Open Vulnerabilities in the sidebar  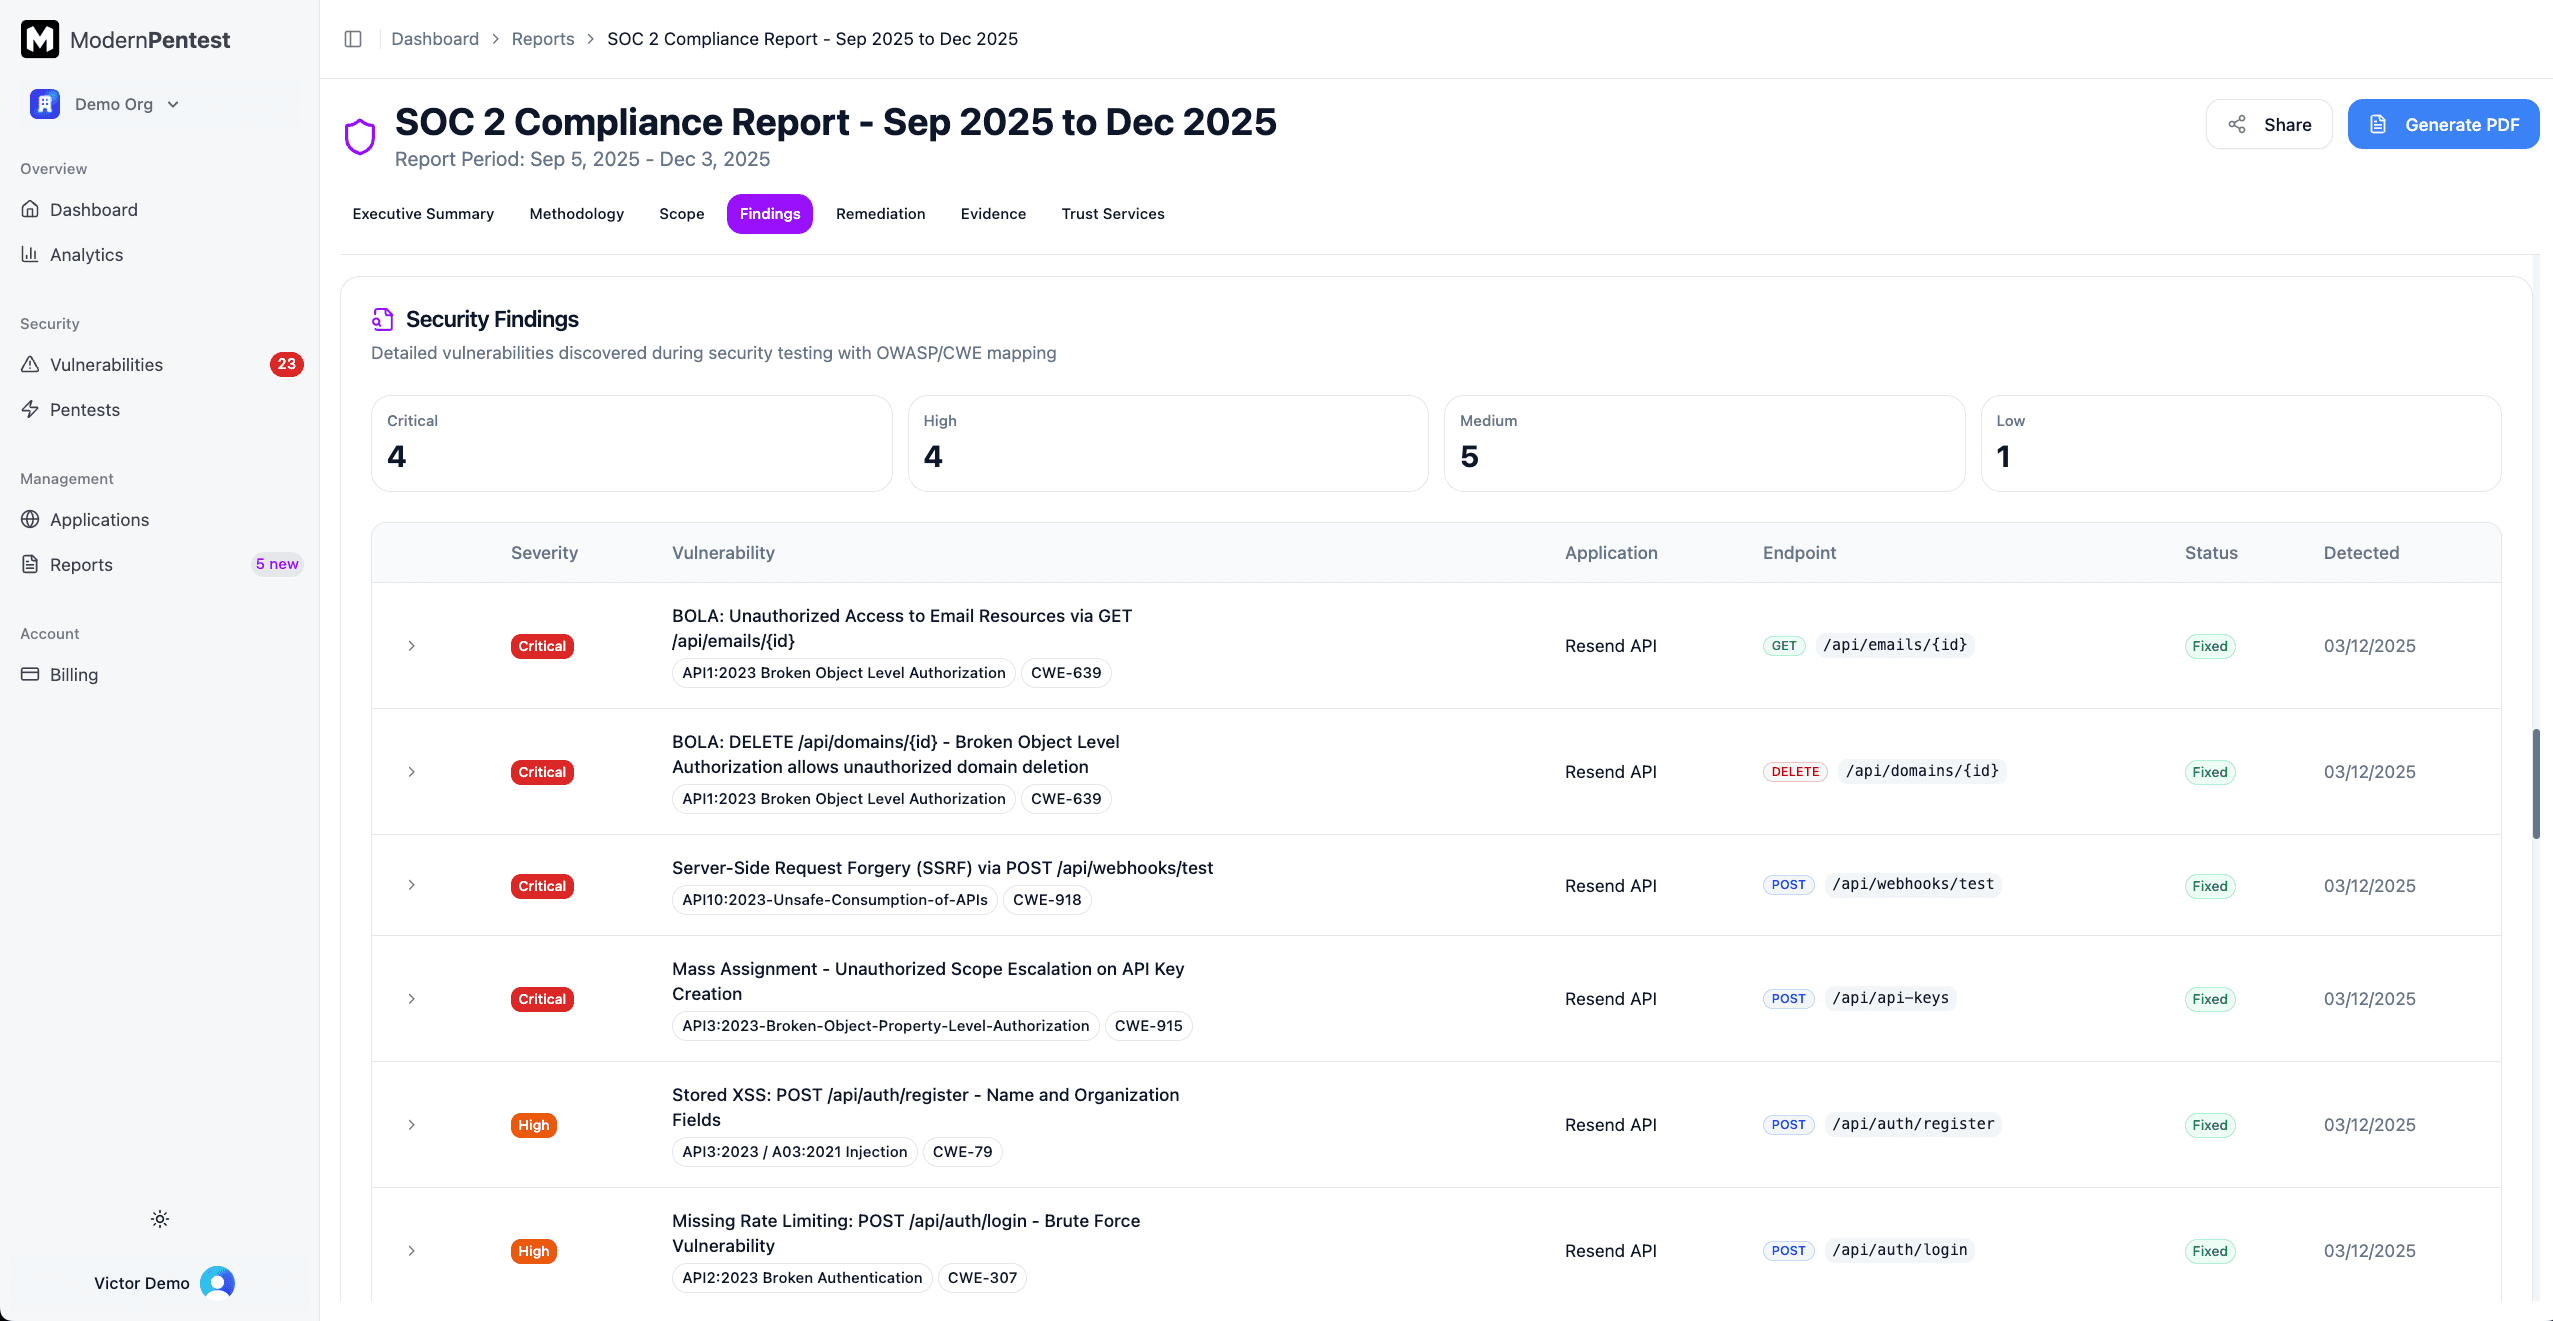click(106, 365)
